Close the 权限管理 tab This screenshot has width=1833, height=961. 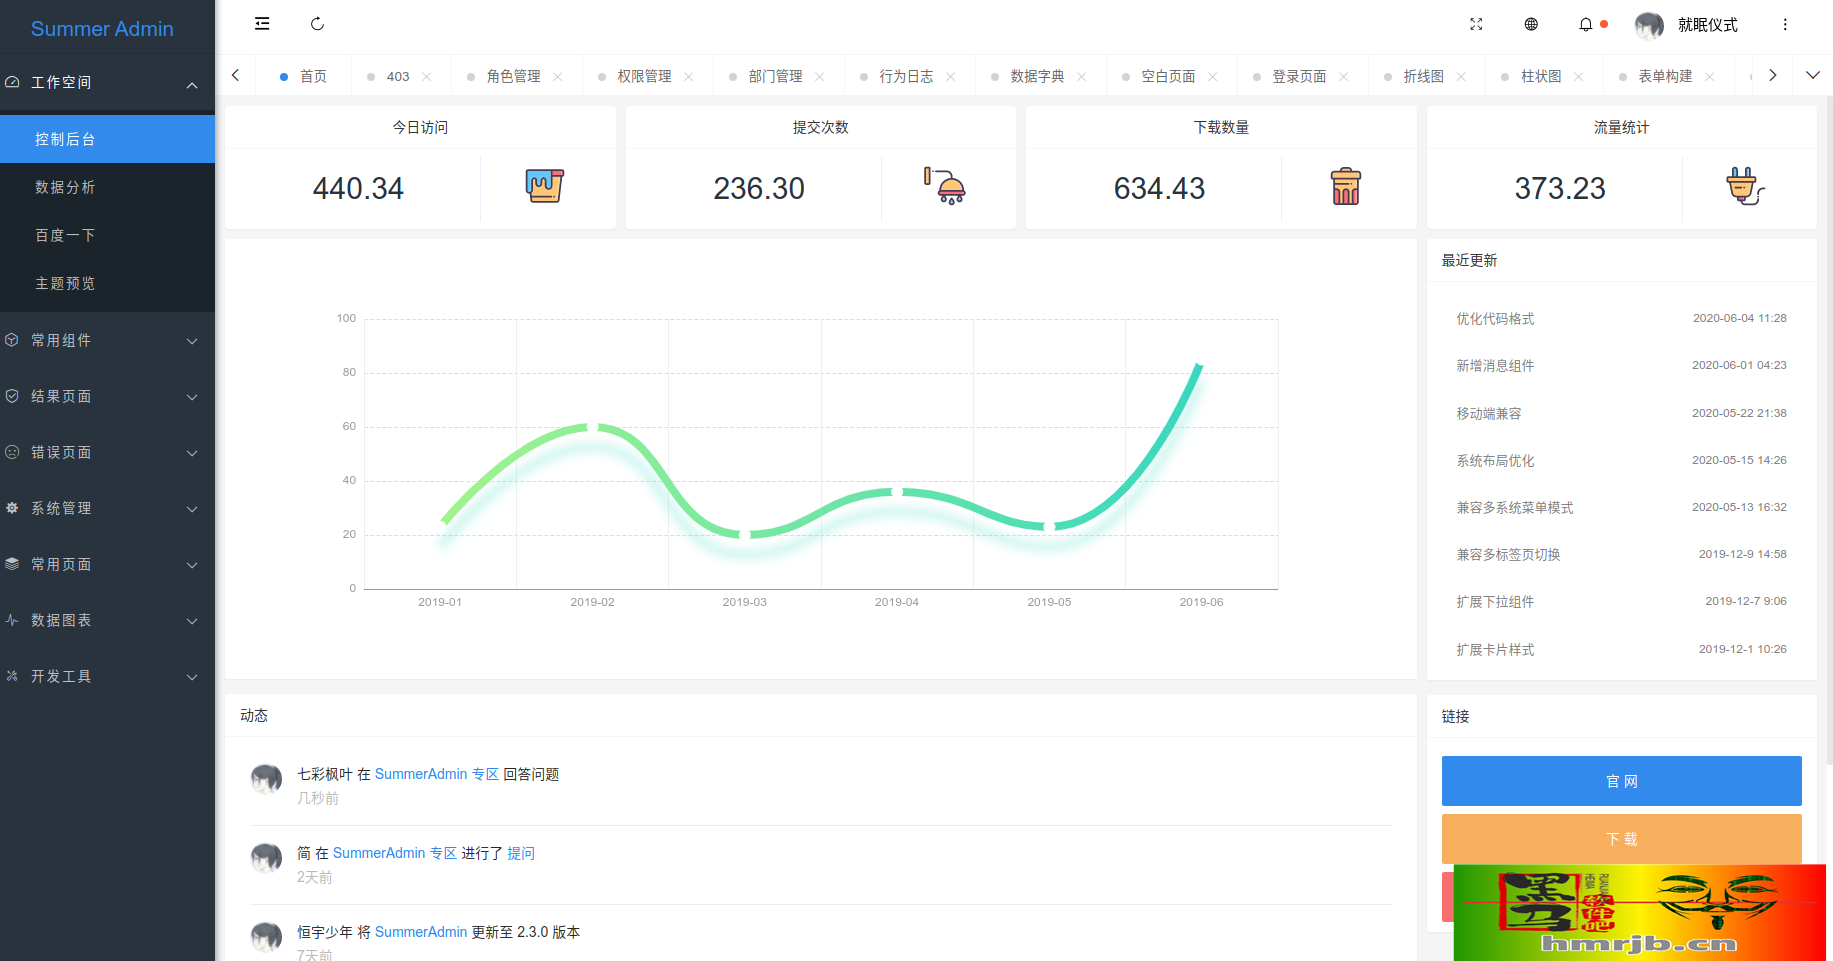689,77
